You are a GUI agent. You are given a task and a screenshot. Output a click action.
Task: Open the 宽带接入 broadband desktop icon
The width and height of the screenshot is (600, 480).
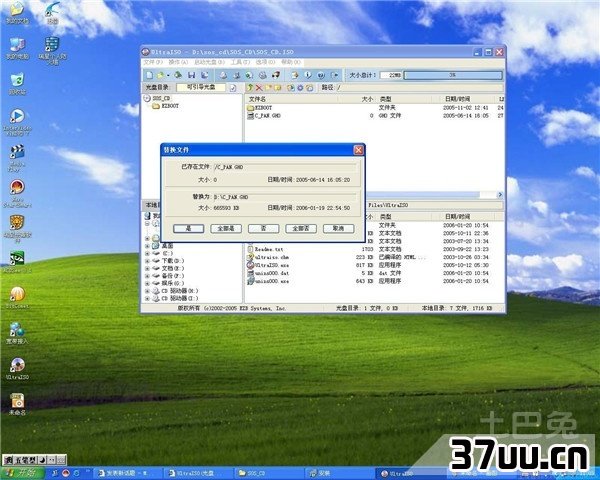click(17, 333)
